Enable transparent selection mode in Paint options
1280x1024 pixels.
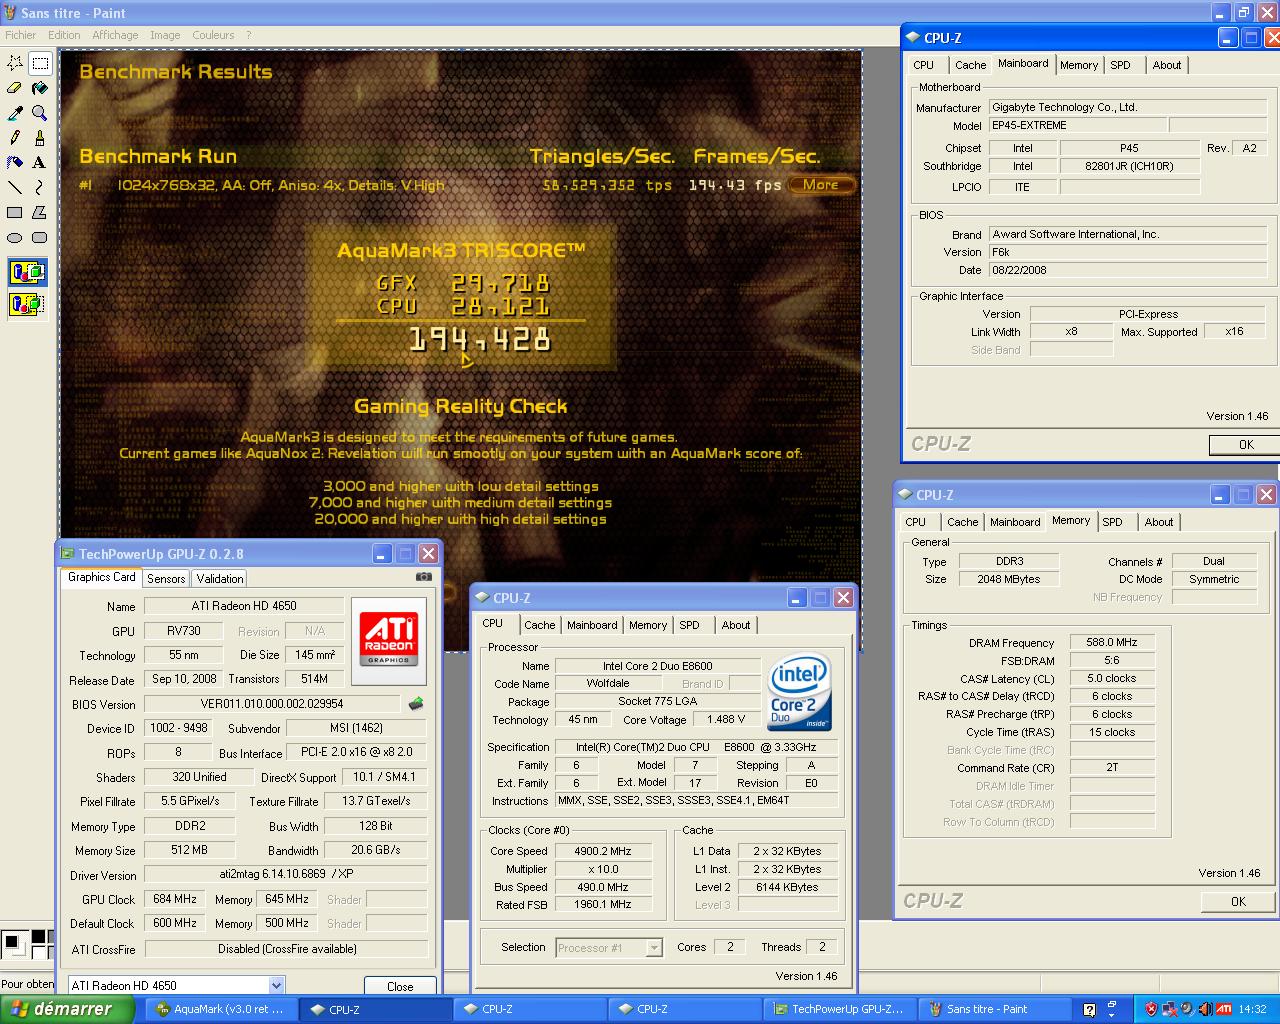tap(27, 303)
